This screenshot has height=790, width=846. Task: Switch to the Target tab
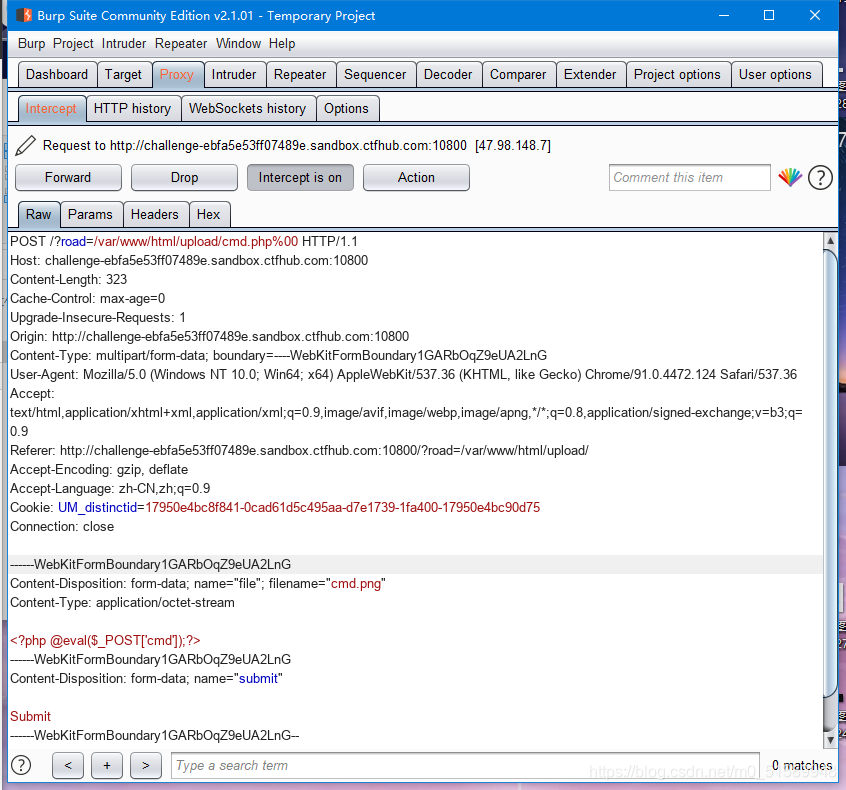pyautogui.click(x=123, y=74)
